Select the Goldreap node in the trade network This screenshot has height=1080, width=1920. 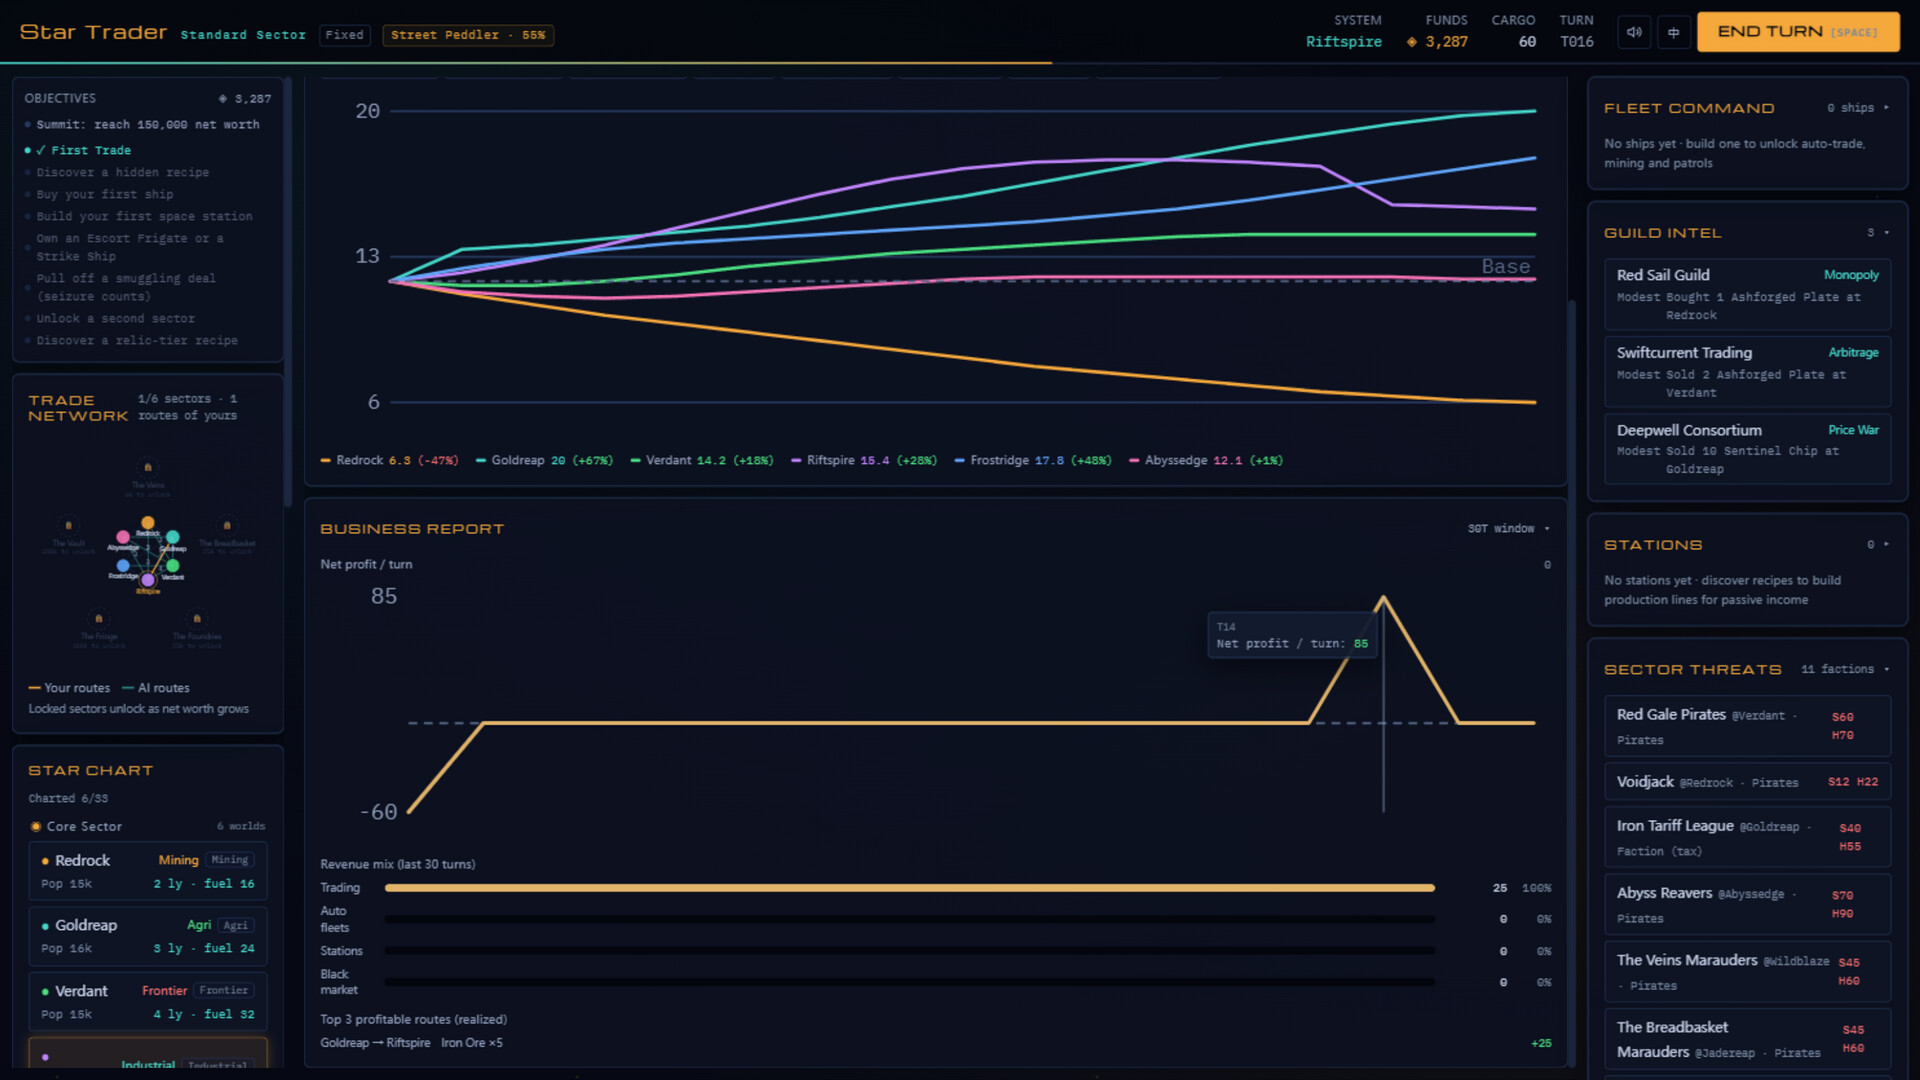pyautogui.click(x=173, y=537)
